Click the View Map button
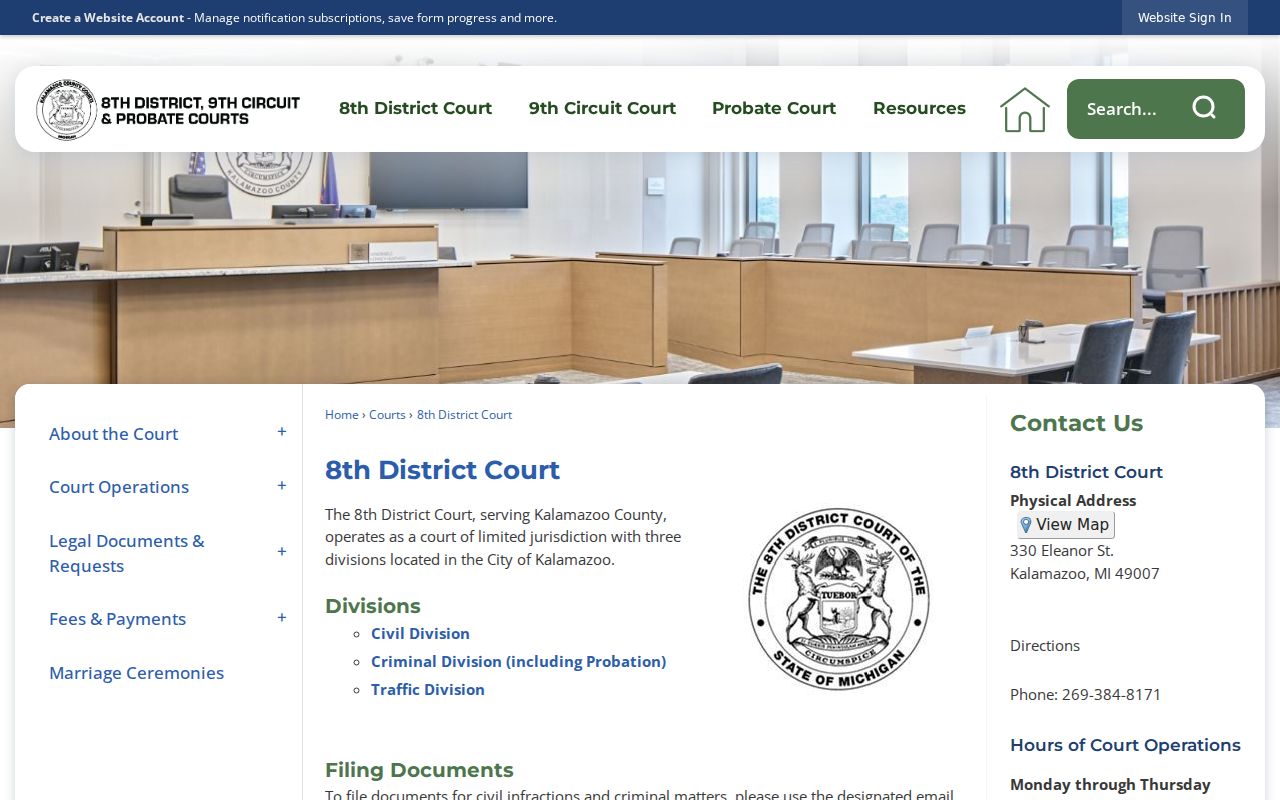The height and width of the screenshot is (800, 1280). [x=1066, y=525]
